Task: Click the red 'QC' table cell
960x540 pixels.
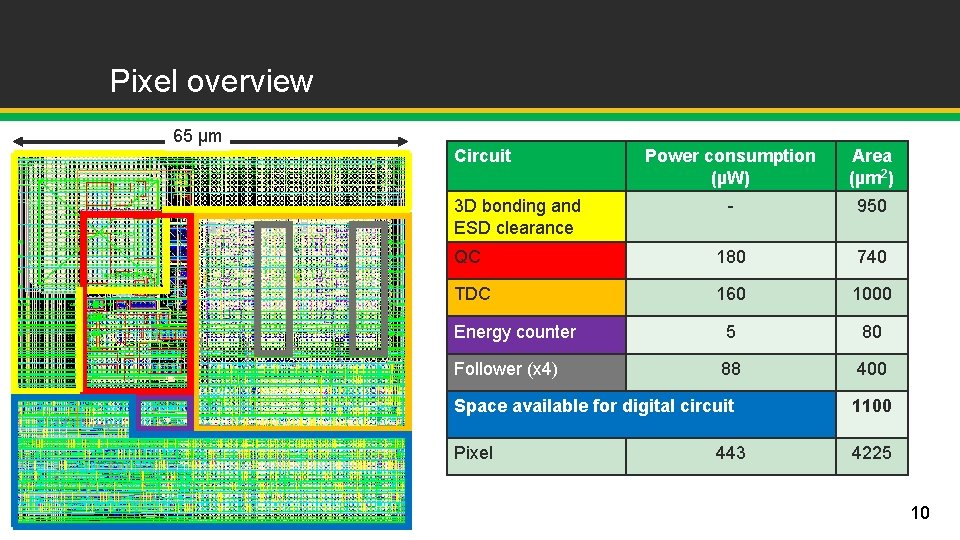Action: pyautogui.click(x=536, y=260)
